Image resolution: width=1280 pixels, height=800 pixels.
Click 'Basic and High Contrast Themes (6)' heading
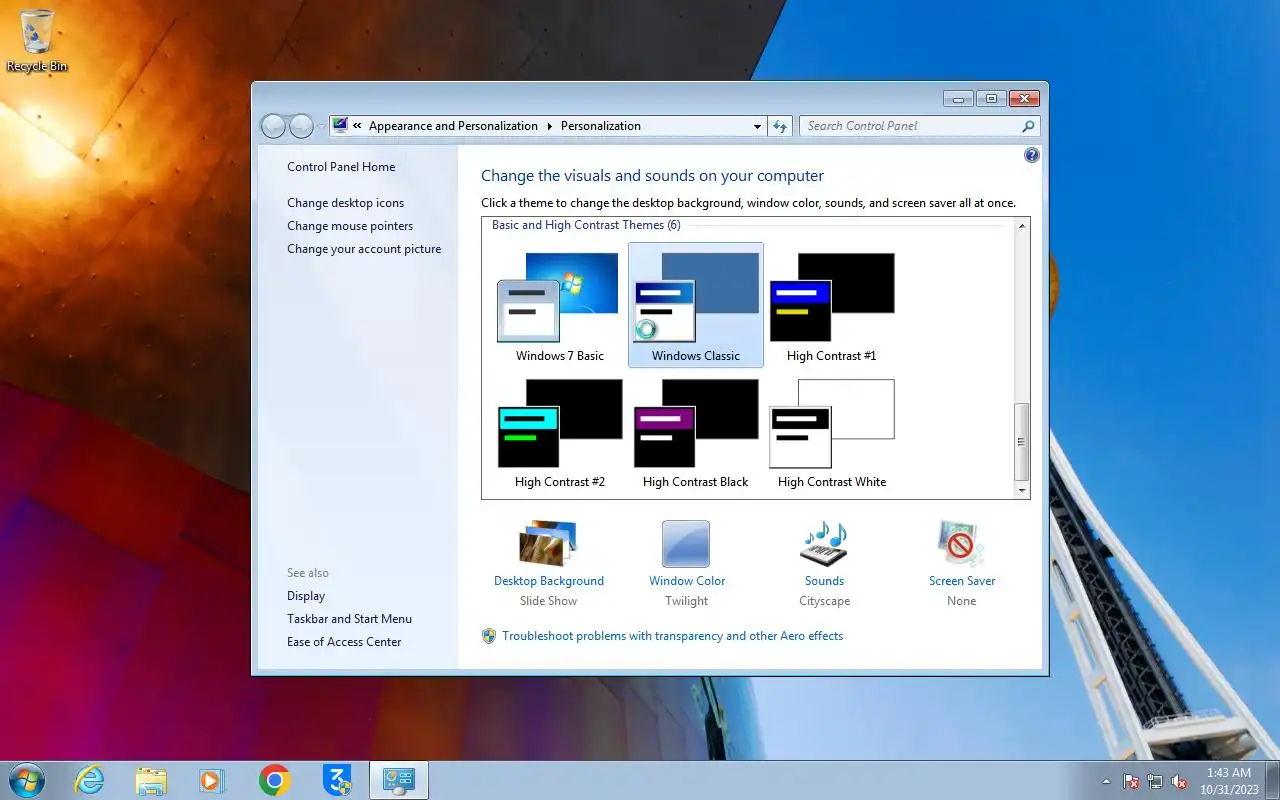[586, 225]
